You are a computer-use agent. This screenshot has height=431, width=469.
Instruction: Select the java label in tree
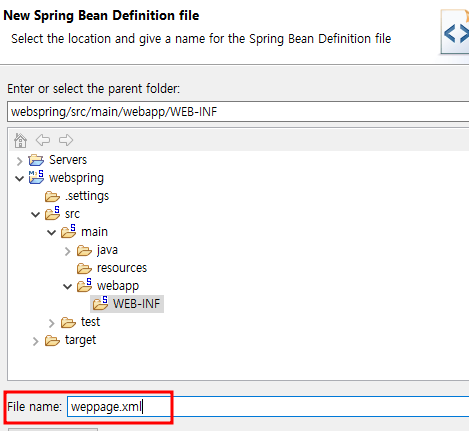(x=107, y=250)
